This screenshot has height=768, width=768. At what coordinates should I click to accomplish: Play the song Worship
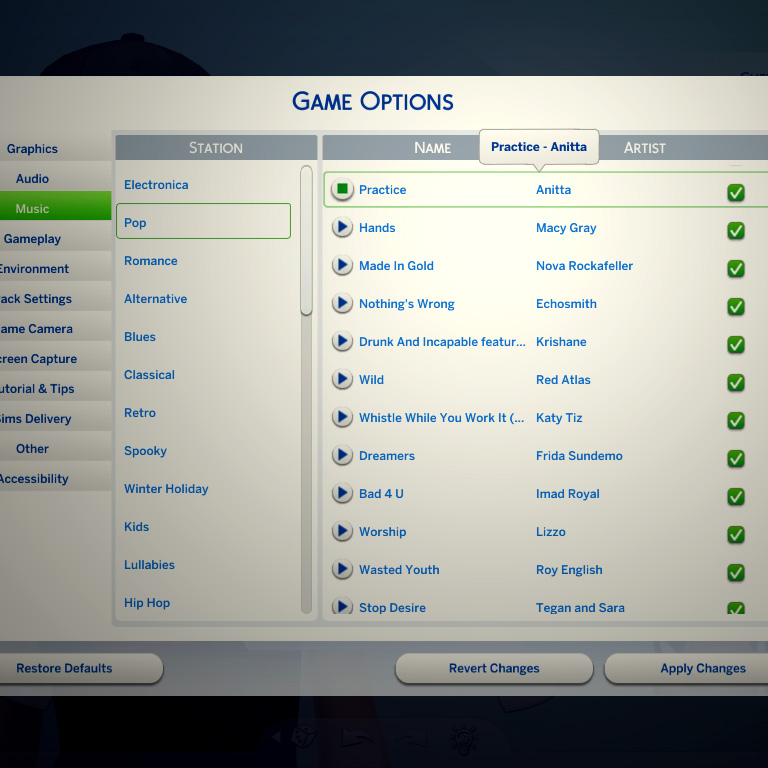(x=342, y=531)
